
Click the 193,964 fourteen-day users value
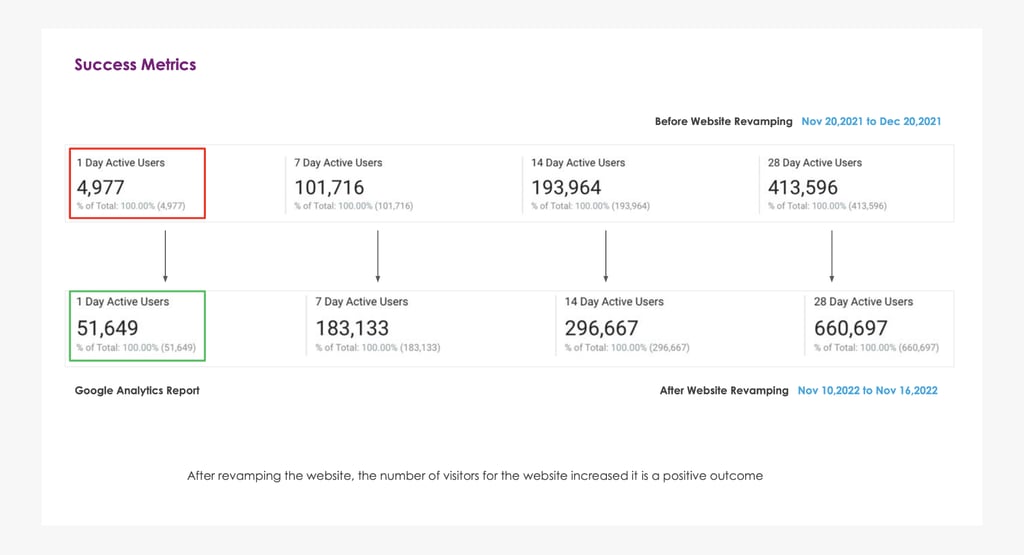pyautogui.click(x=566, y=187)
